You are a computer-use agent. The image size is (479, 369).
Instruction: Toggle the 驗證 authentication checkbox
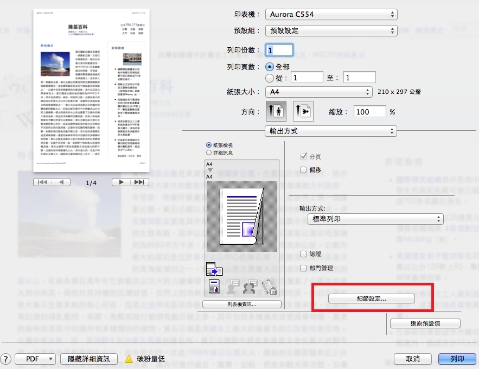point(303,254)
